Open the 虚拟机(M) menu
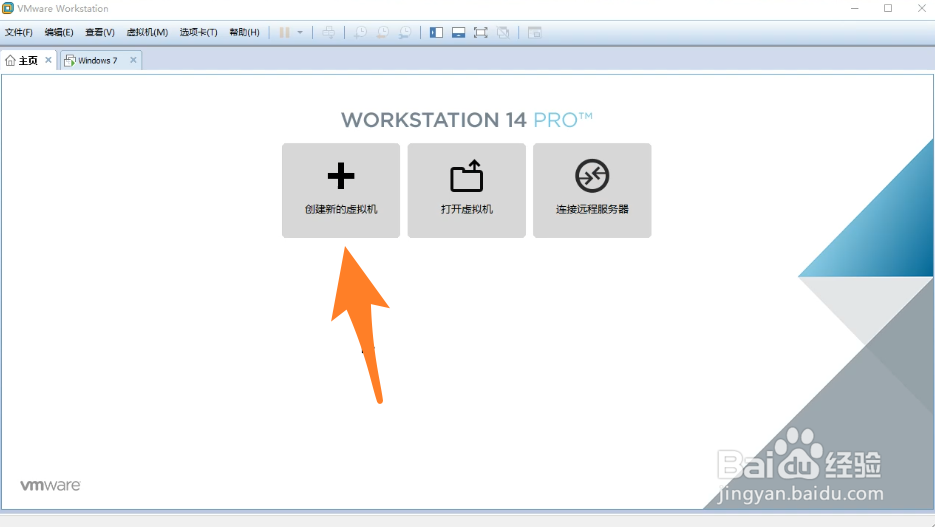The image size is (935, 527). (x=147, y=32)
